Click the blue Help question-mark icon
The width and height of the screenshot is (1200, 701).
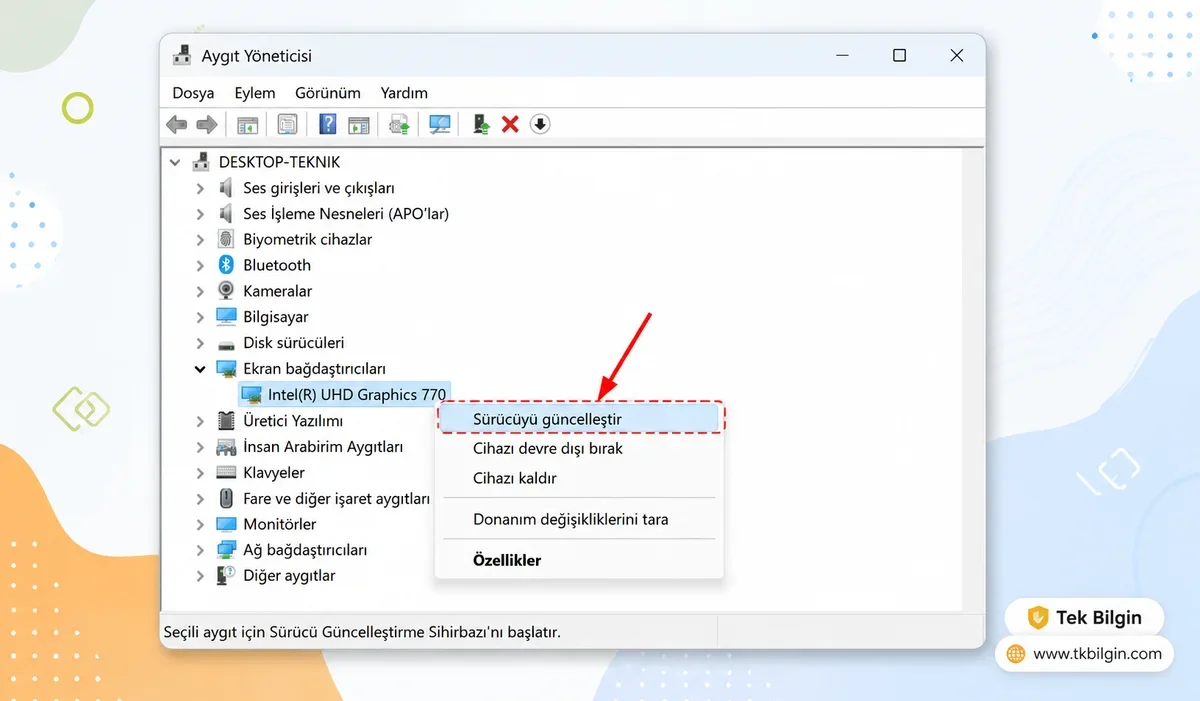coord(328,124)
